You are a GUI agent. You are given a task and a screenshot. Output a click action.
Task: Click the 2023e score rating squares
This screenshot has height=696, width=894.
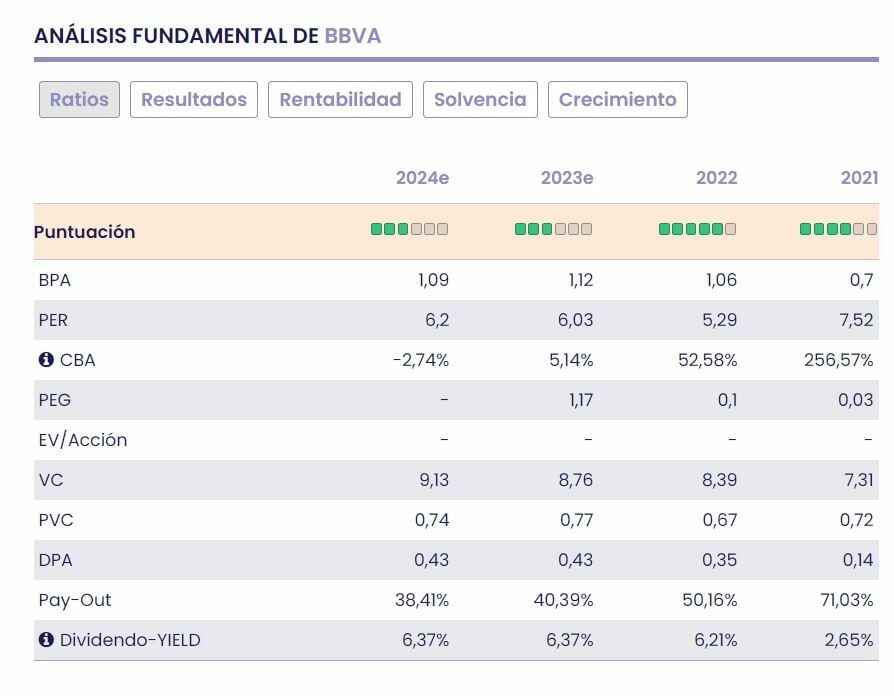tap(553, 229)
